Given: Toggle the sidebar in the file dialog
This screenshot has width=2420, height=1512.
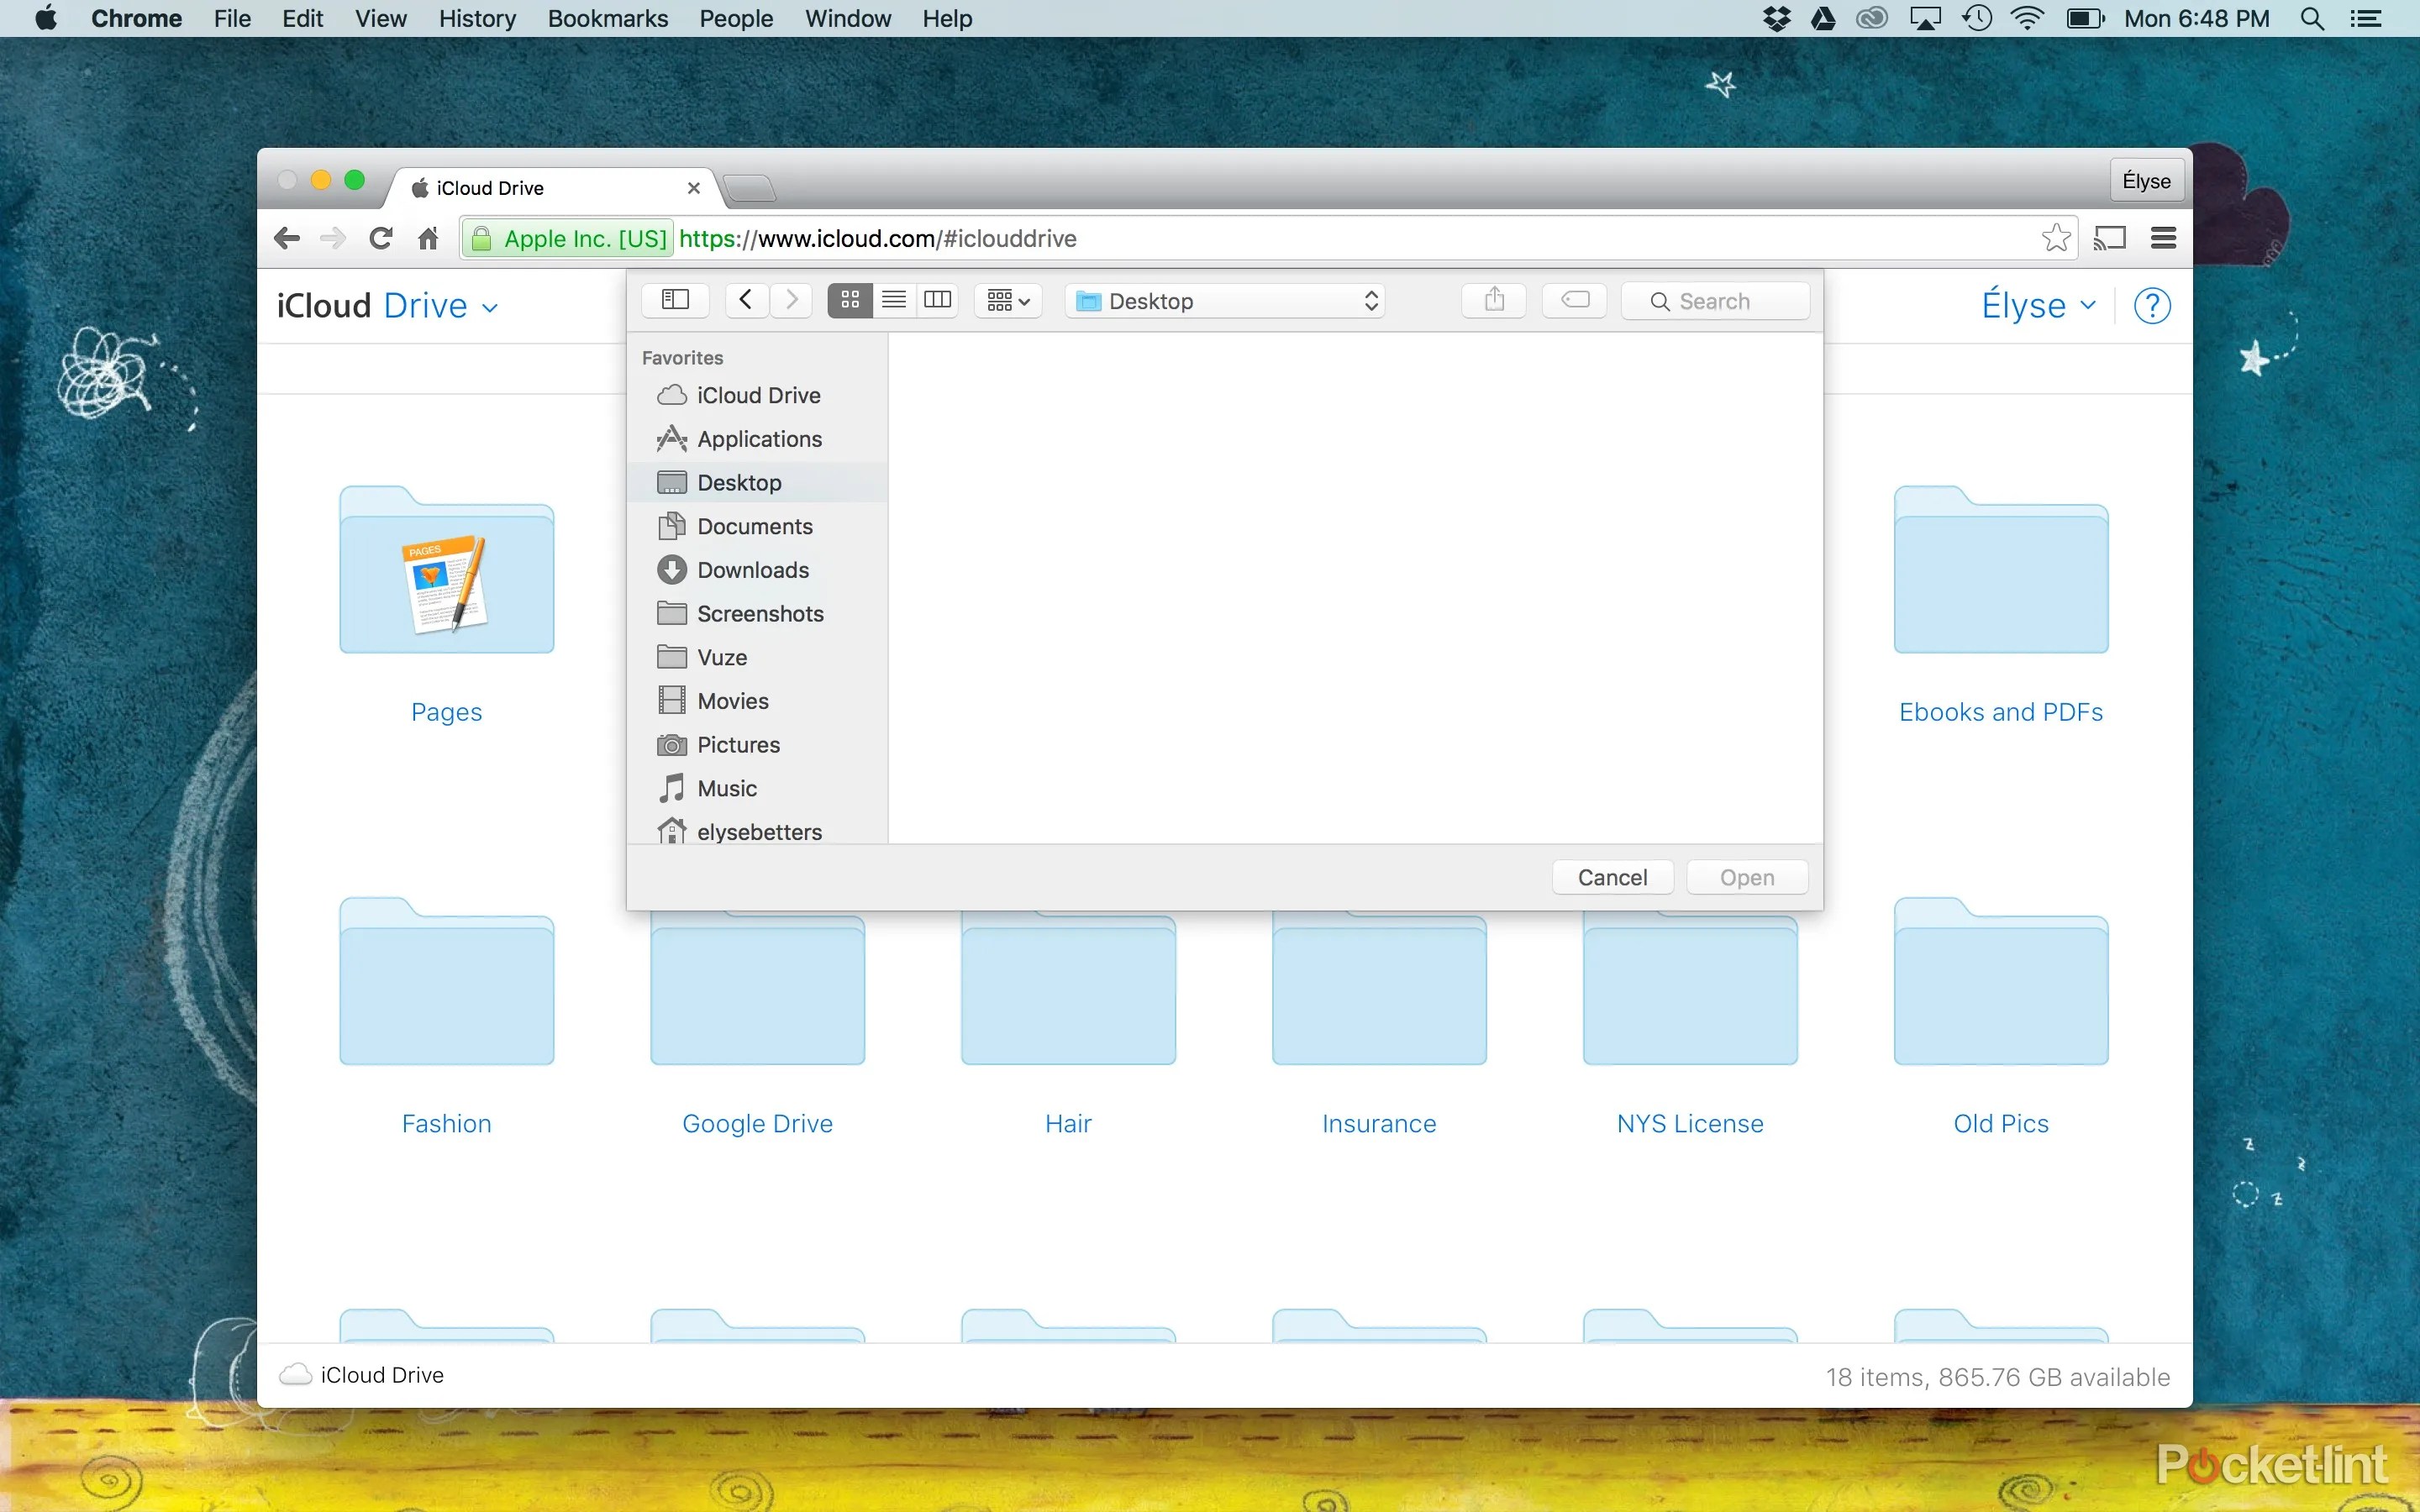Looking at the screenshot, I should coord(675,300).
